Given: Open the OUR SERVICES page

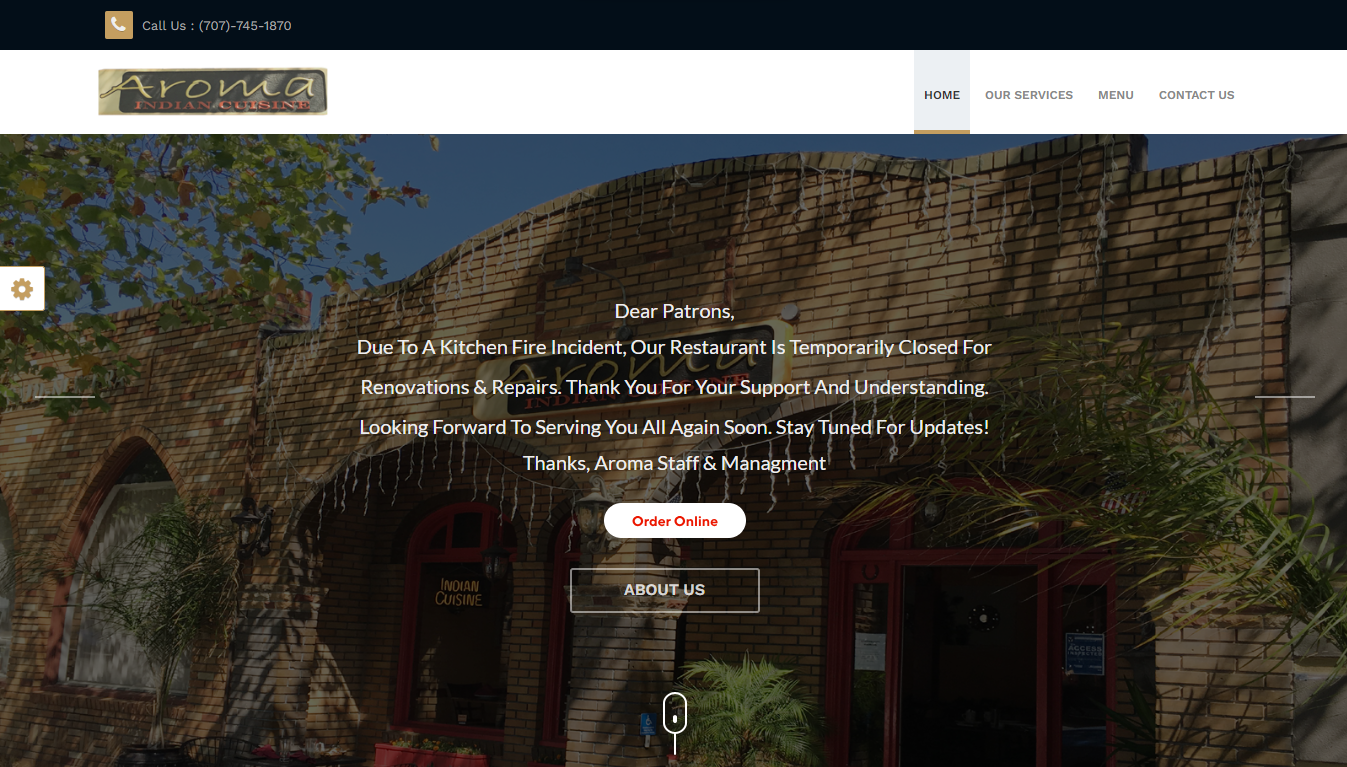Looking at the screenshot, I should (1029, 95).
